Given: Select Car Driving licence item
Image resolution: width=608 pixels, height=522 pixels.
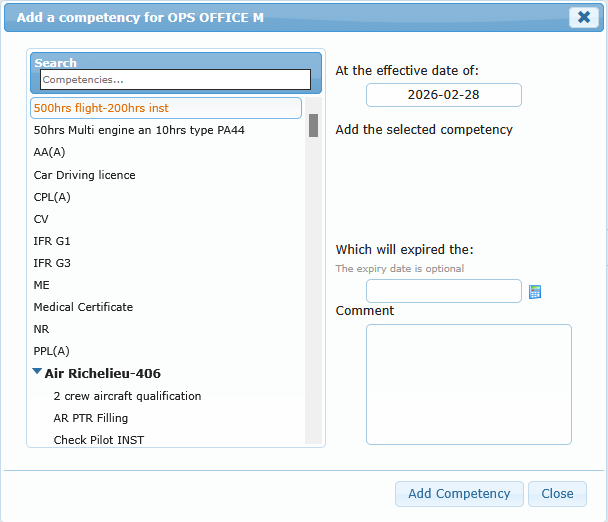Looking at the screenshot, I should pos(84,175).
